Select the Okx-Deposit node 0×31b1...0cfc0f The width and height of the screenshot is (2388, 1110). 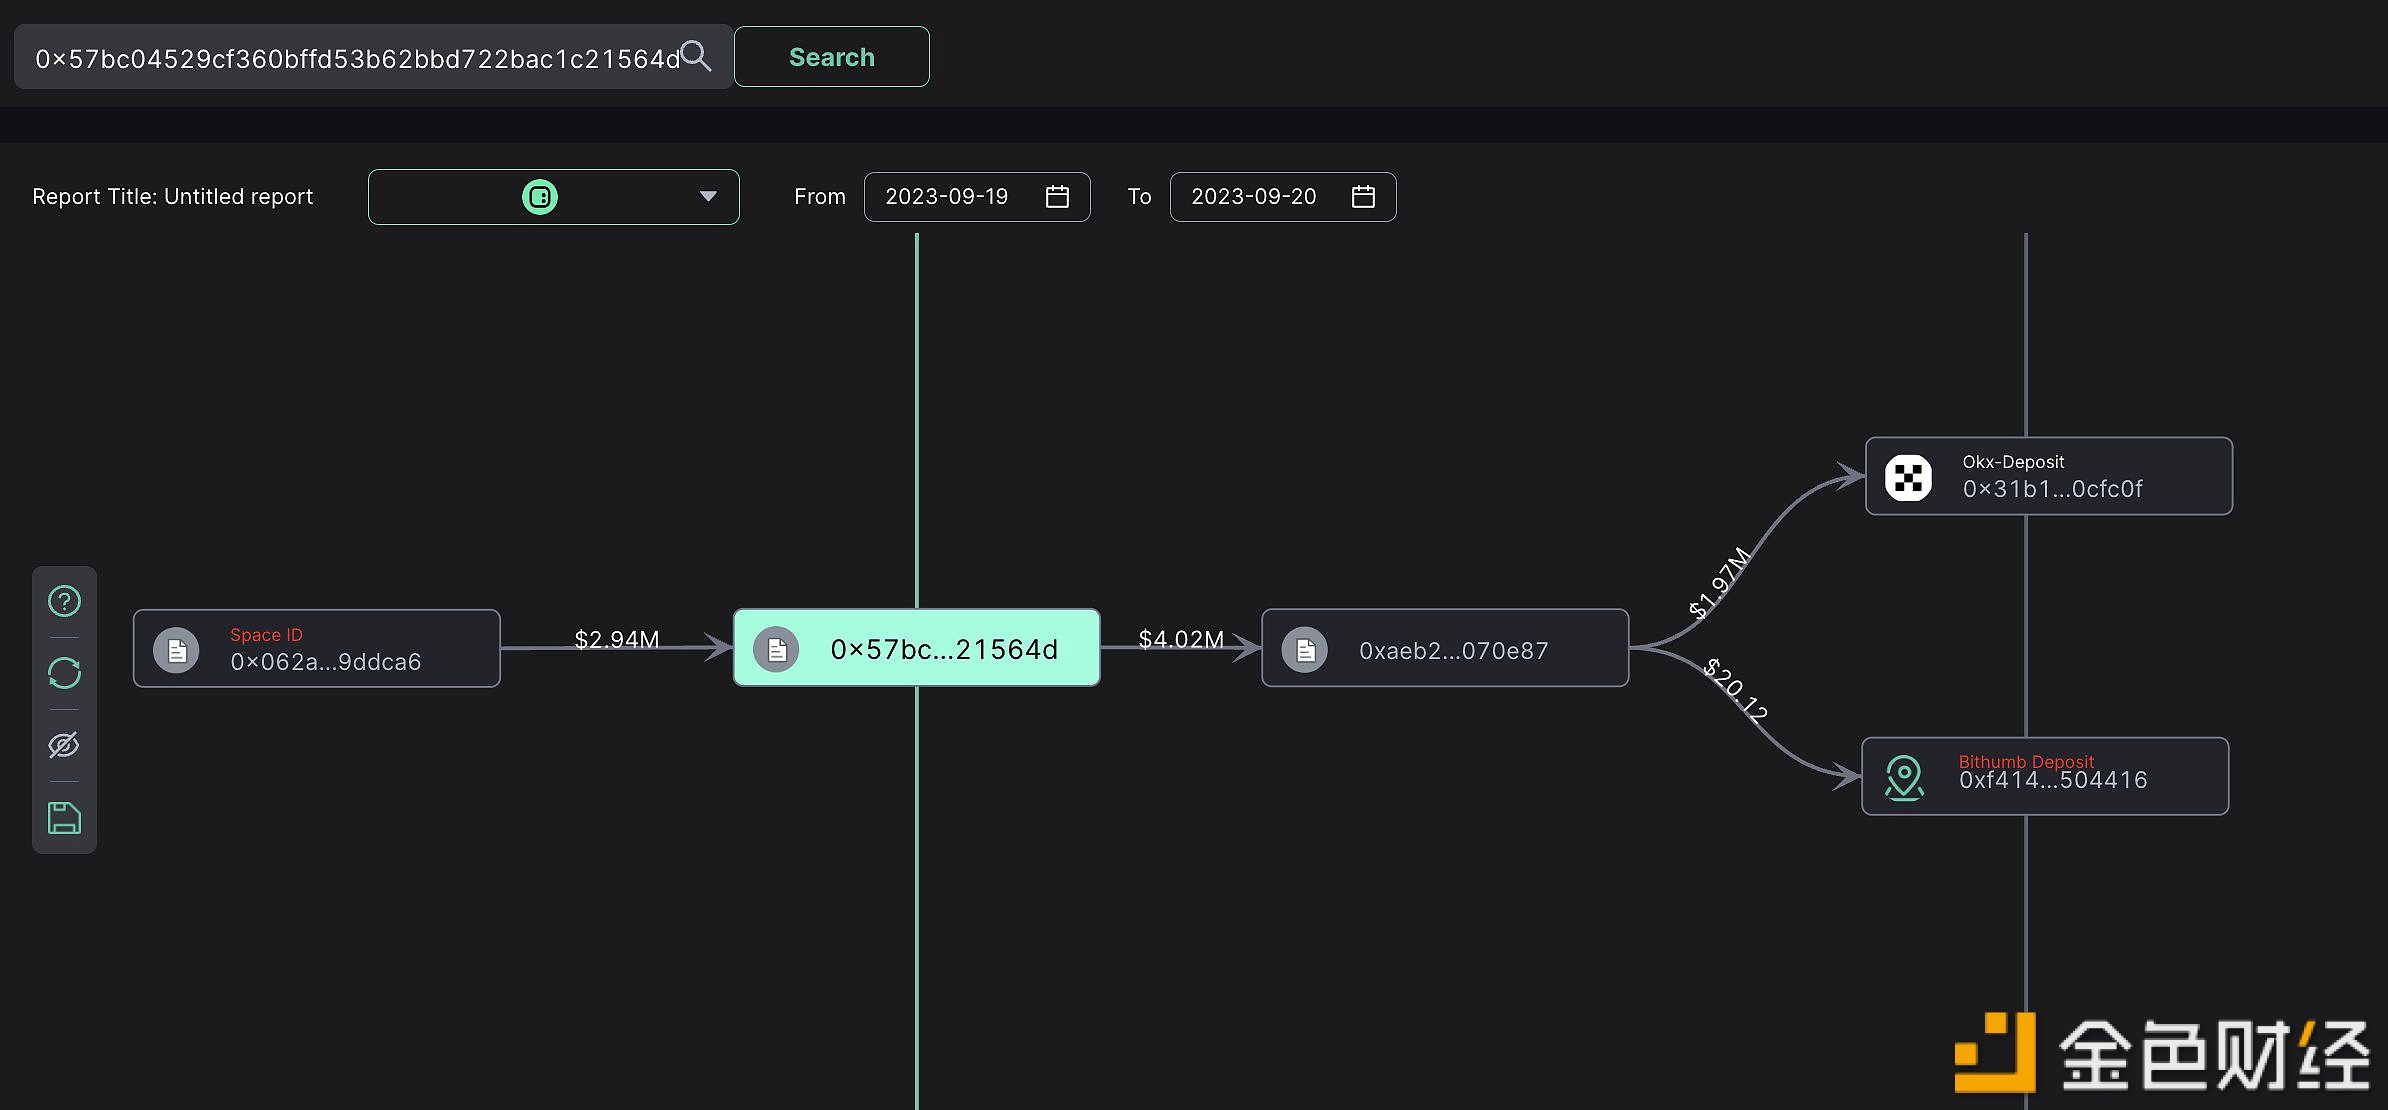pos(2049,476)
